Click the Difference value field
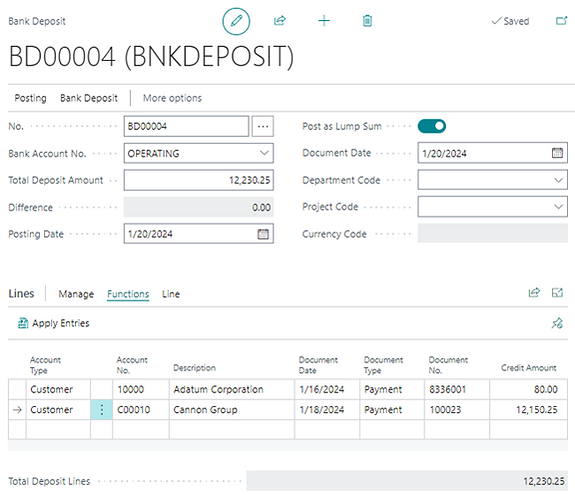 point(199,207)
